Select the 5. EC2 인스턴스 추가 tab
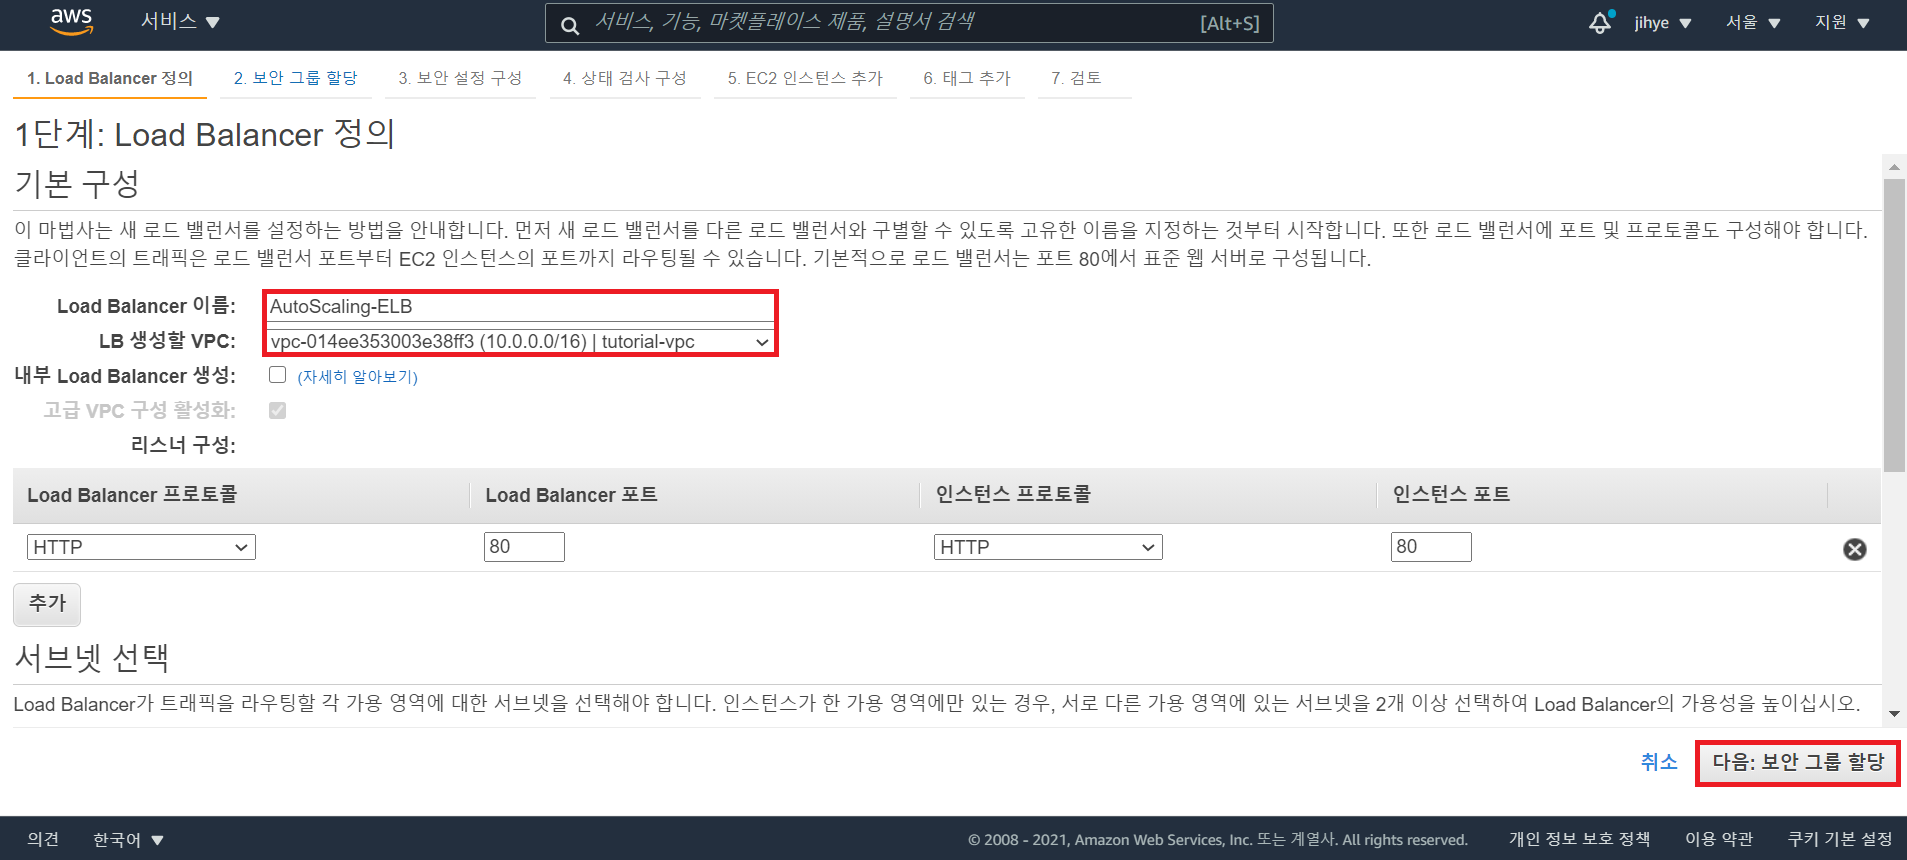The width and height of the screenshot is (1907, 860). point(805,78)
